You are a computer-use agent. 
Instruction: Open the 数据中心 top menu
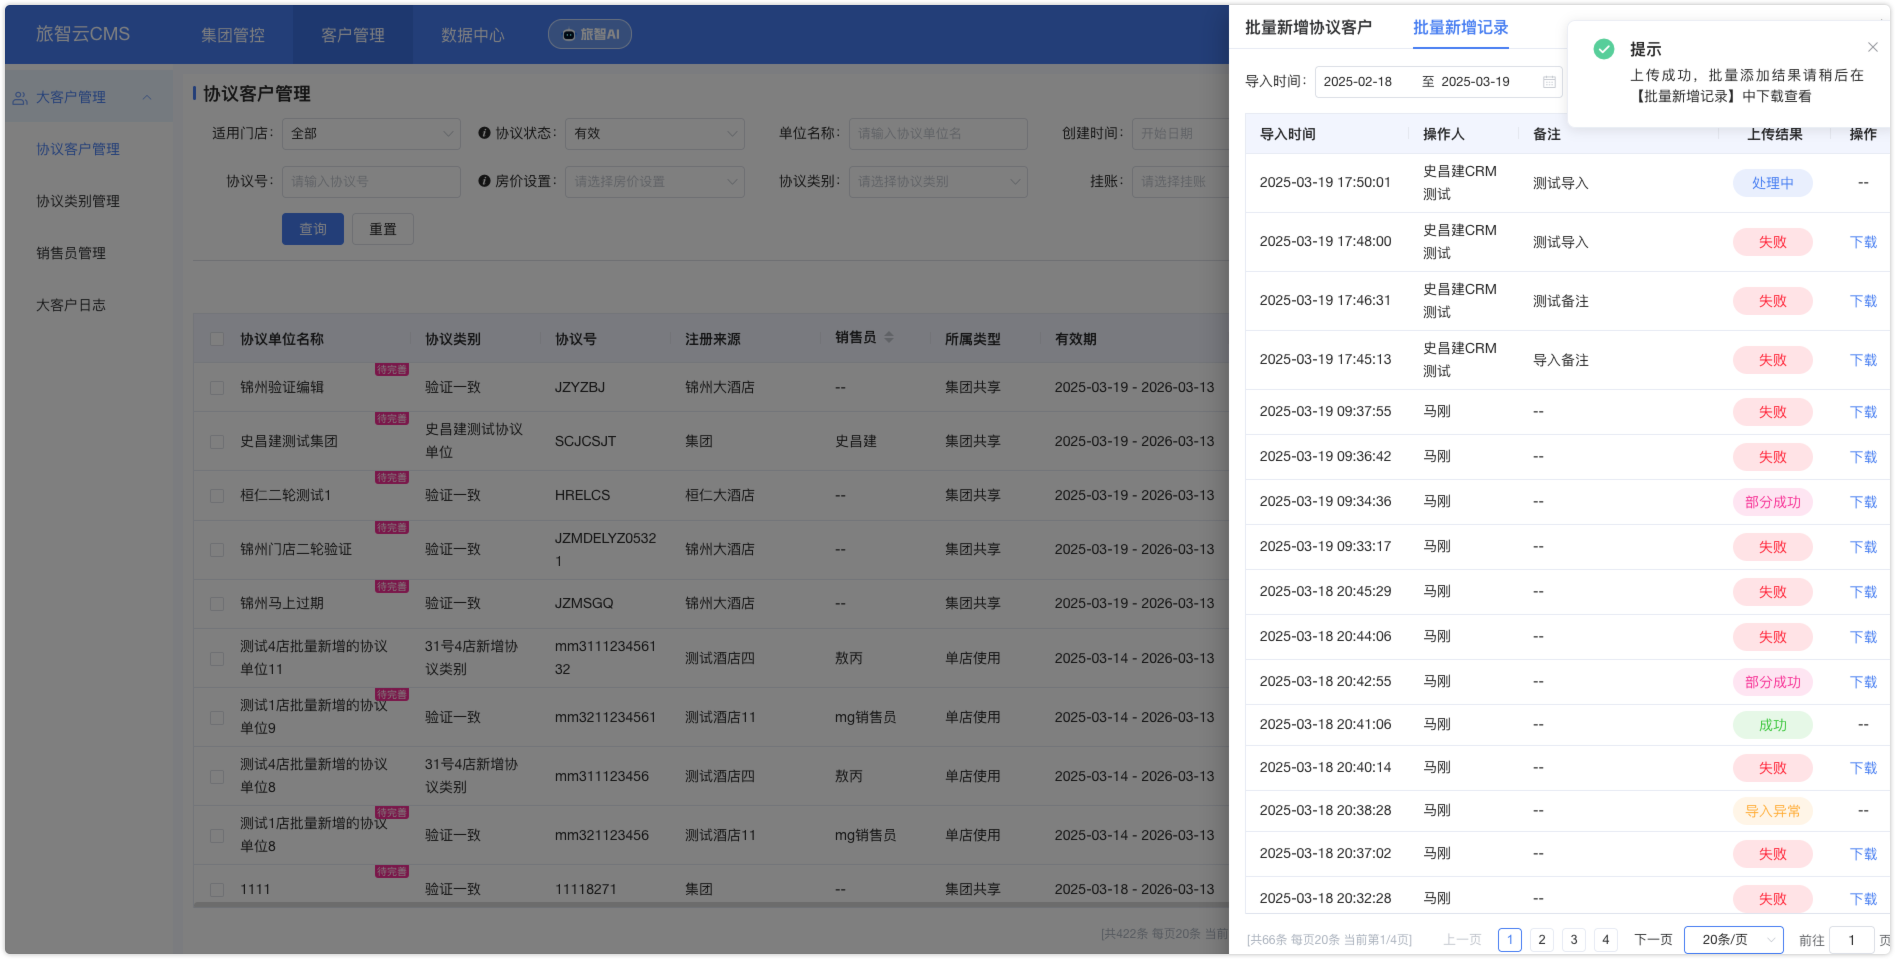point(473,35)
